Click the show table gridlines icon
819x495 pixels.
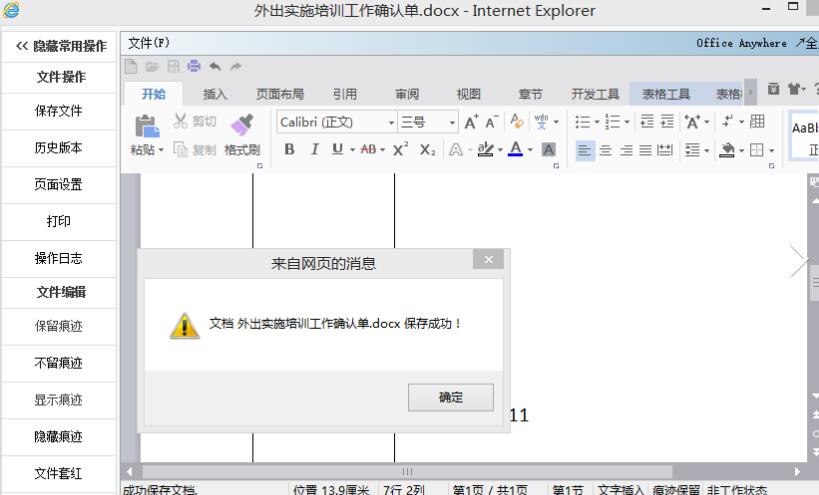757,122
